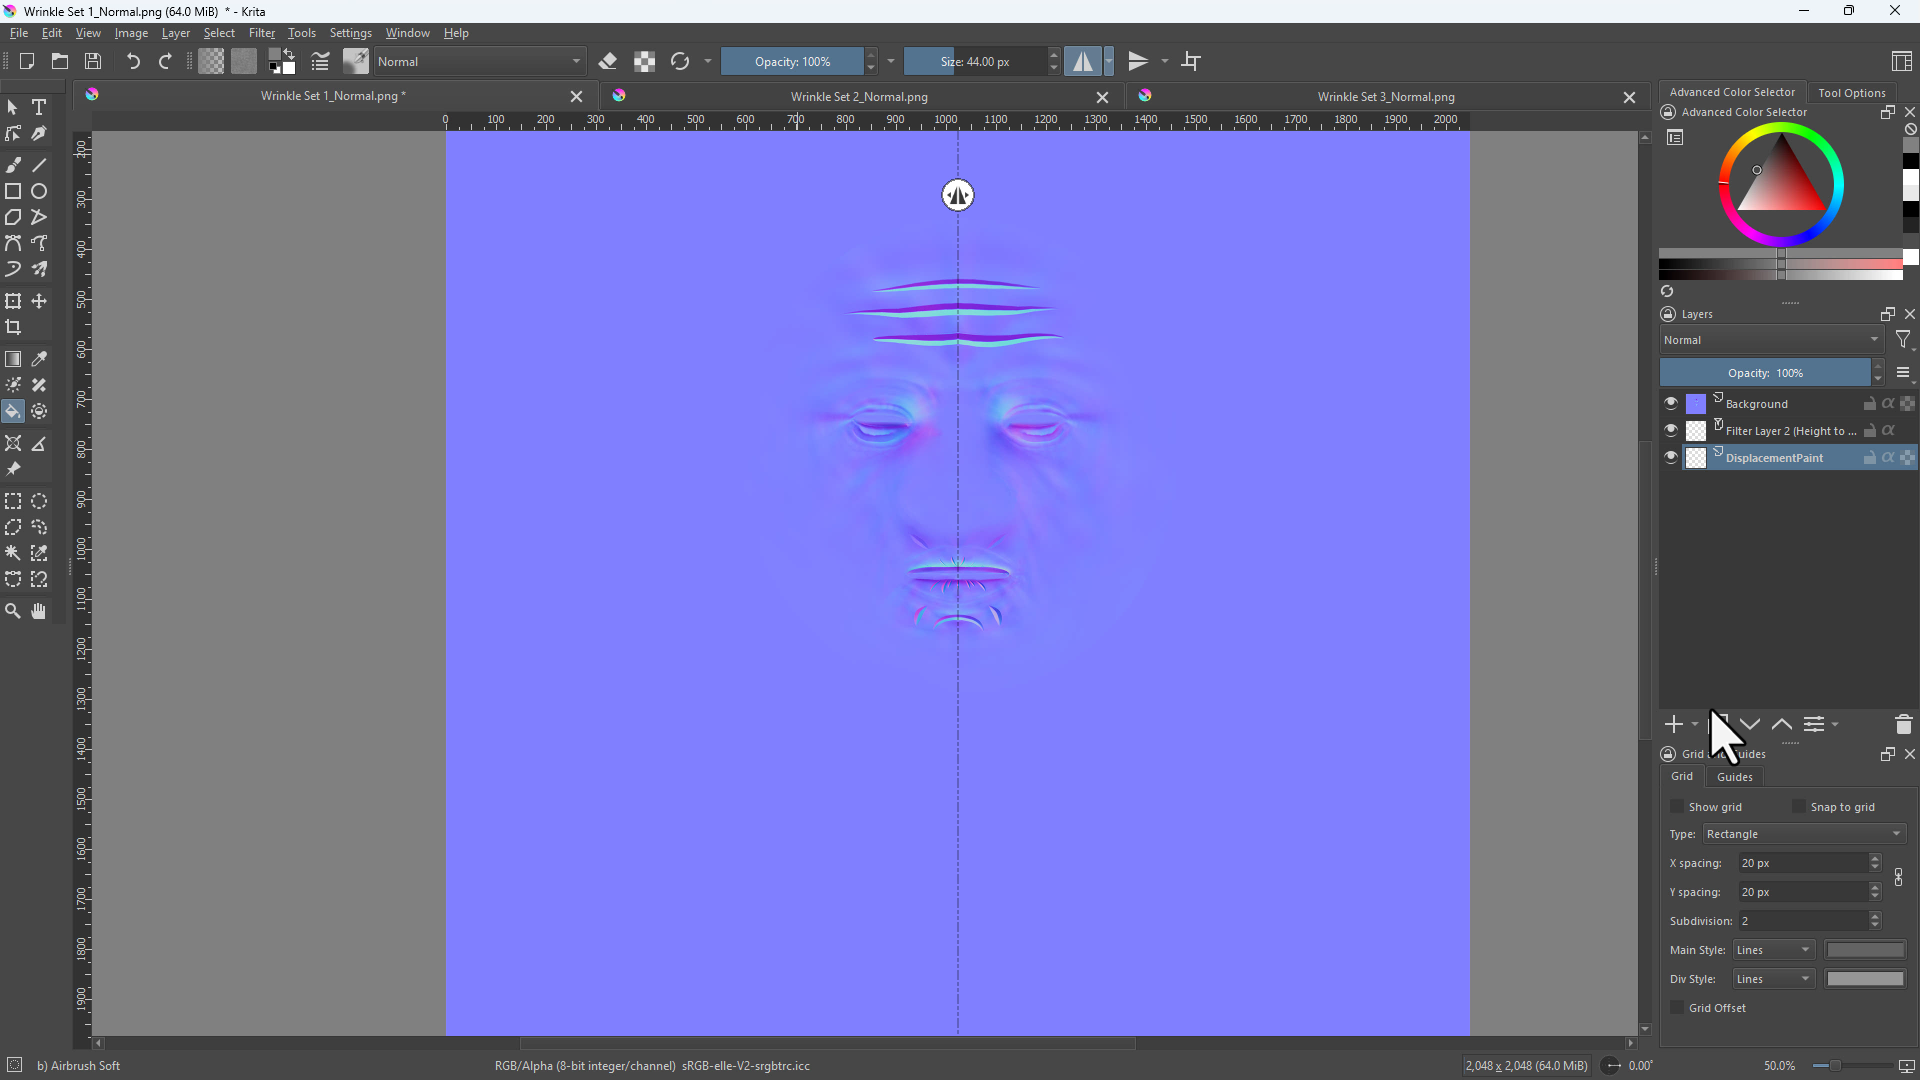This screenshot has width=1920, height=1080.
Task: Select the Move tool
Action: pos(39,301)
